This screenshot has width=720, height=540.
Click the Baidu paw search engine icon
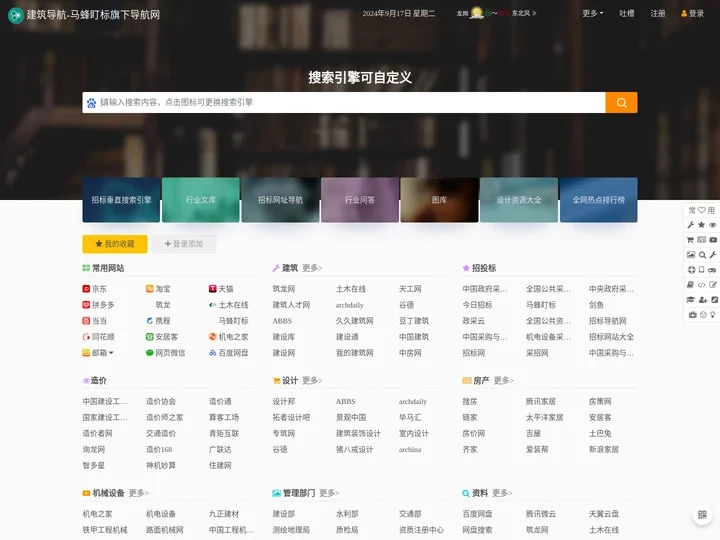91,103
